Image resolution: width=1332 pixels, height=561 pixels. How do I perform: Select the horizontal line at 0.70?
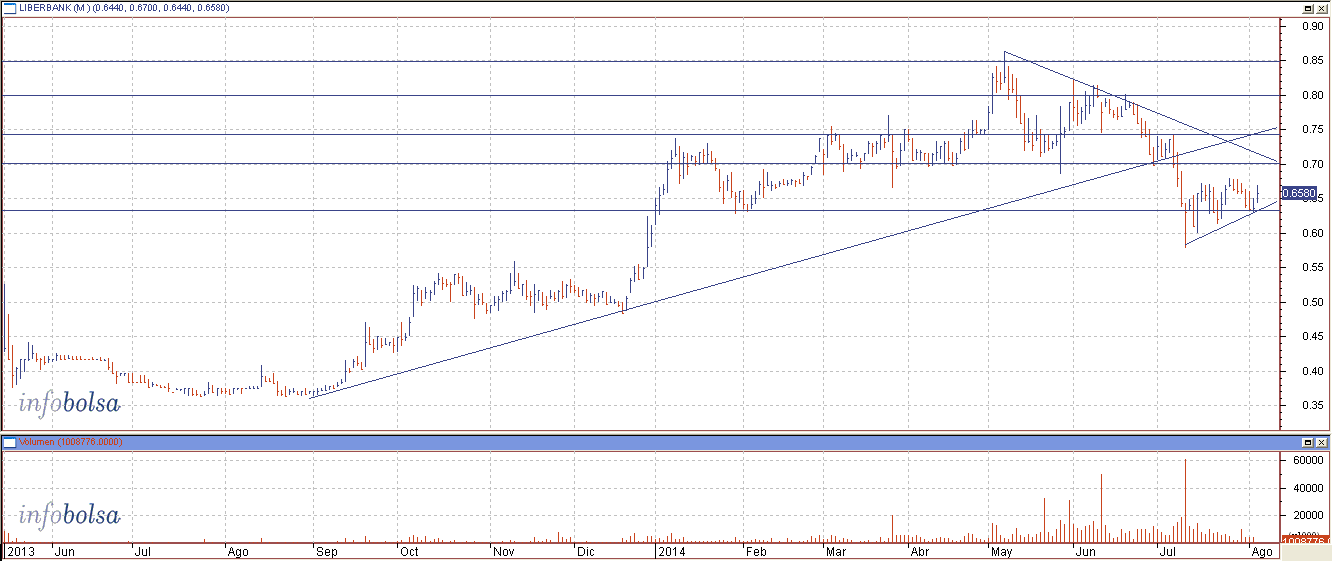640,163
